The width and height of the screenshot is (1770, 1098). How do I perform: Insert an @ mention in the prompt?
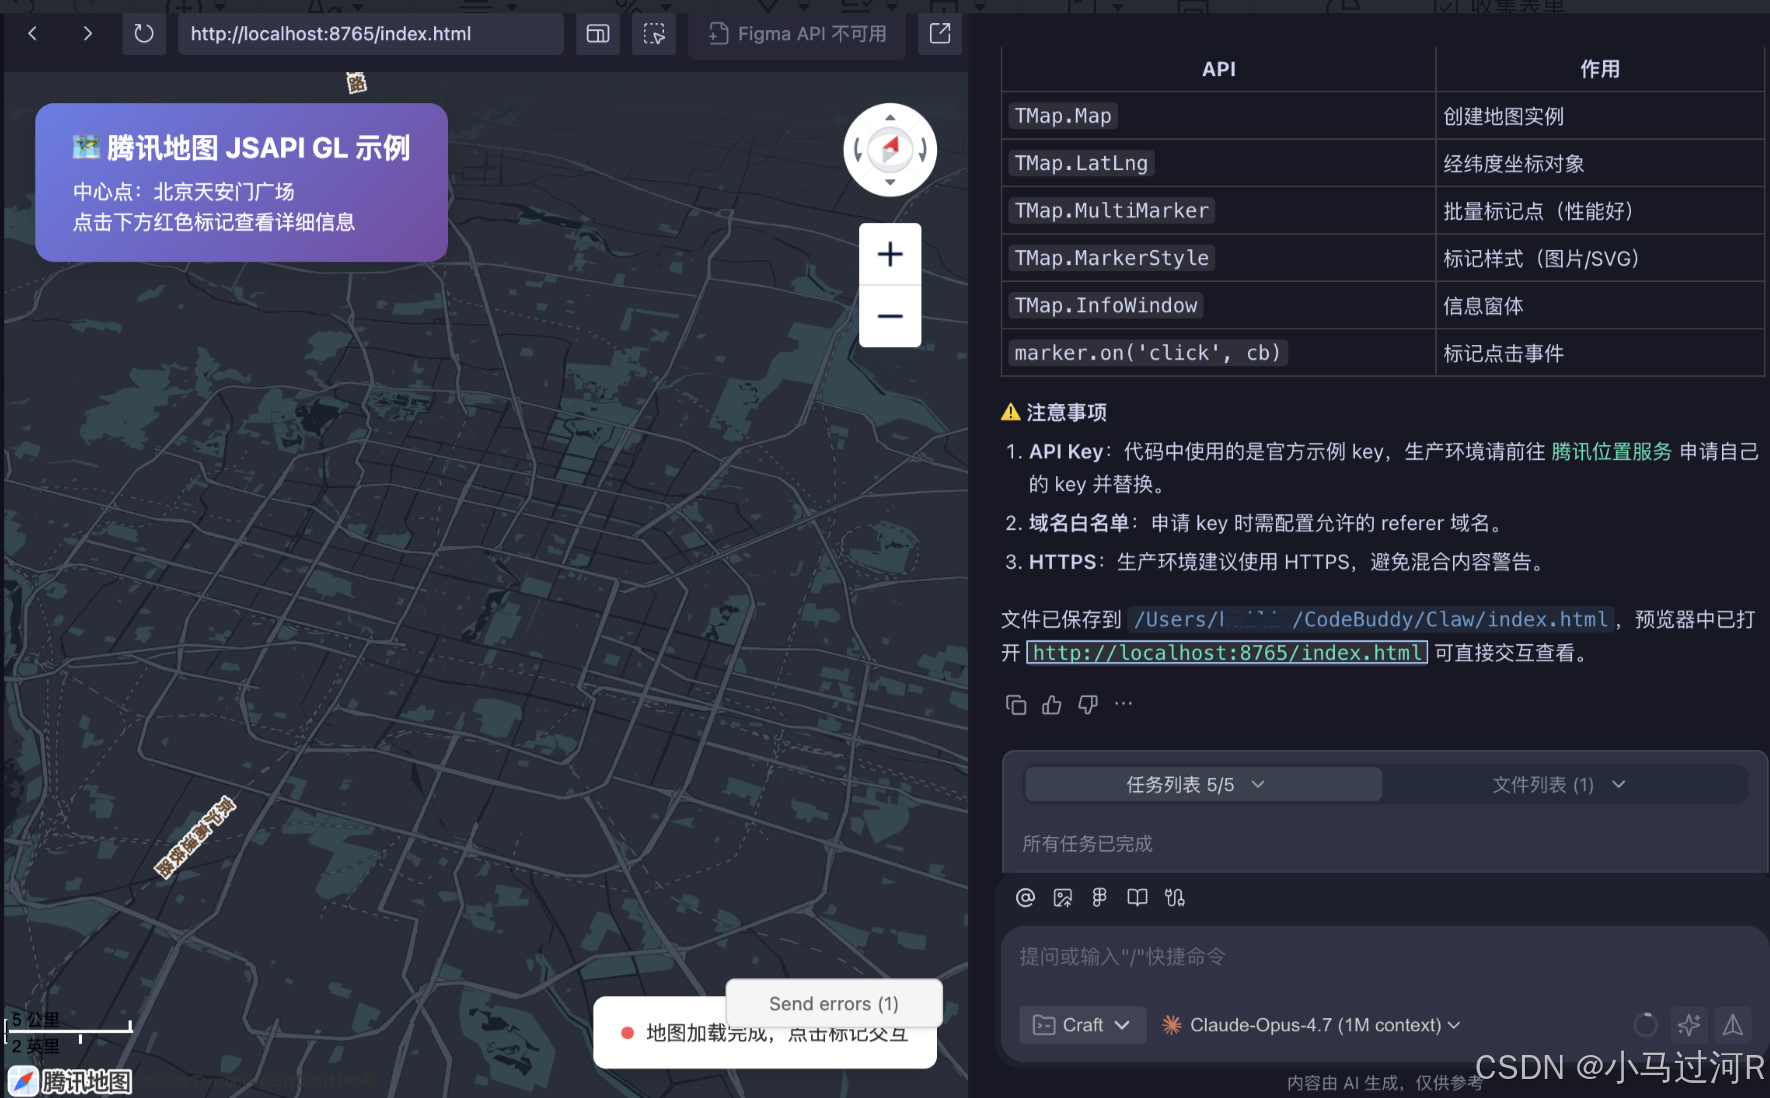tap(1025, 898)
